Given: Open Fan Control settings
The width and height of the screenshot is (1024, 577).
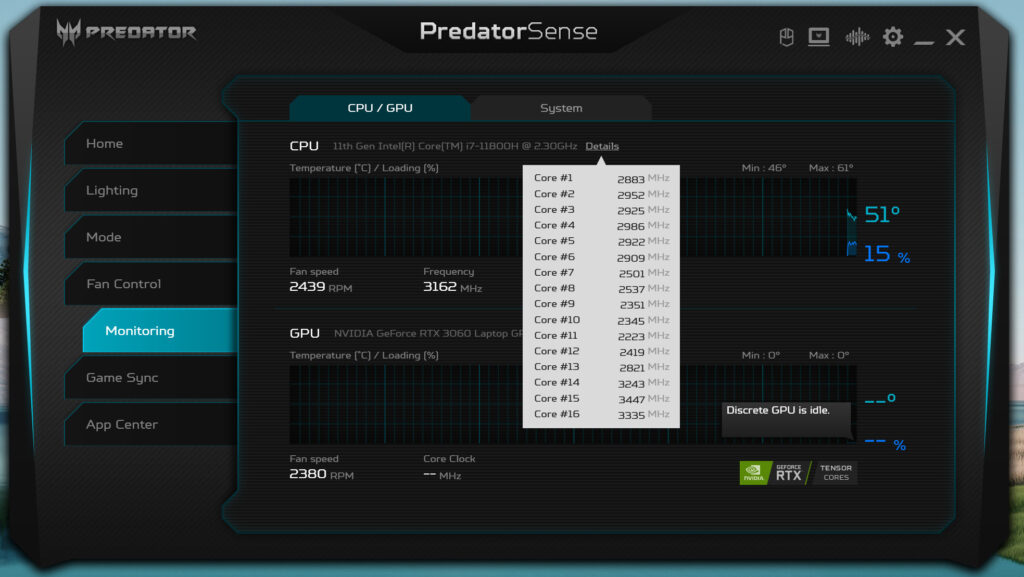Looking at the screenshot, I should pos(151,284).
